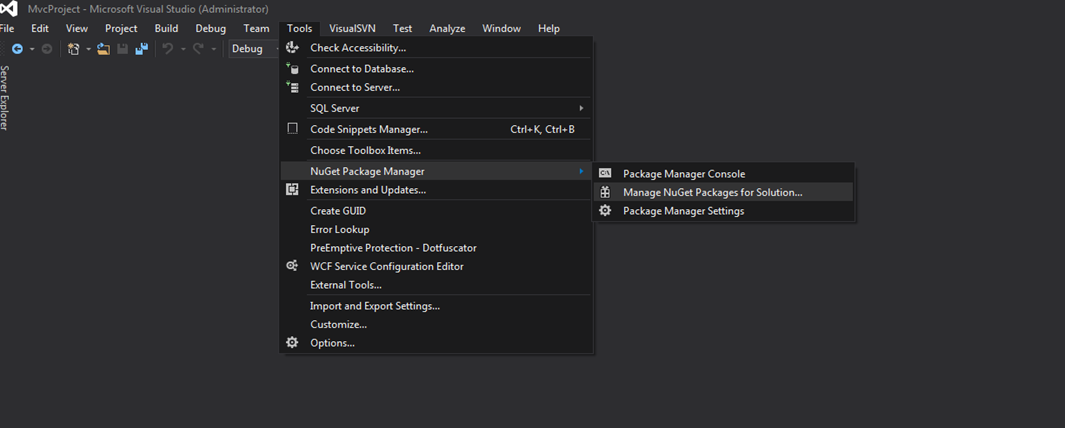This screenshot has height=428, width=1065.
Task: Open the Test menu
Action: point(402,29)
